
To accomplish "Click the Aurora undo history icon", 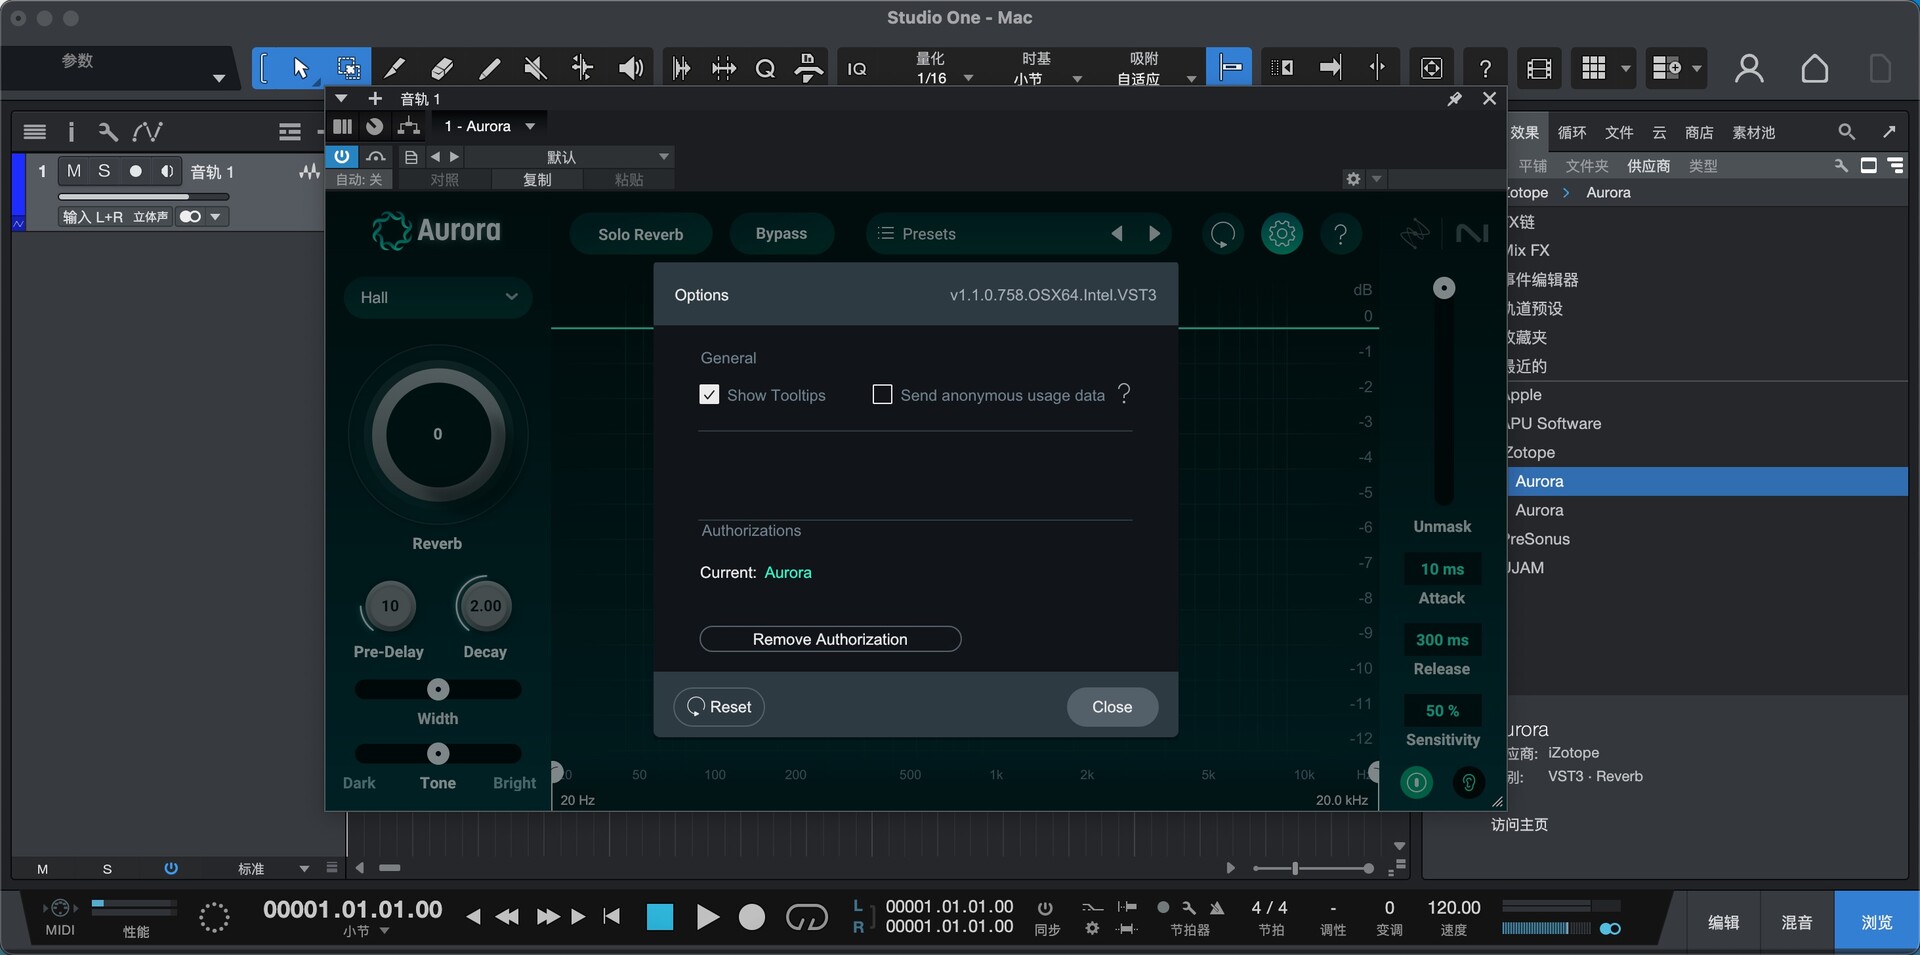I will point(1222,234).
